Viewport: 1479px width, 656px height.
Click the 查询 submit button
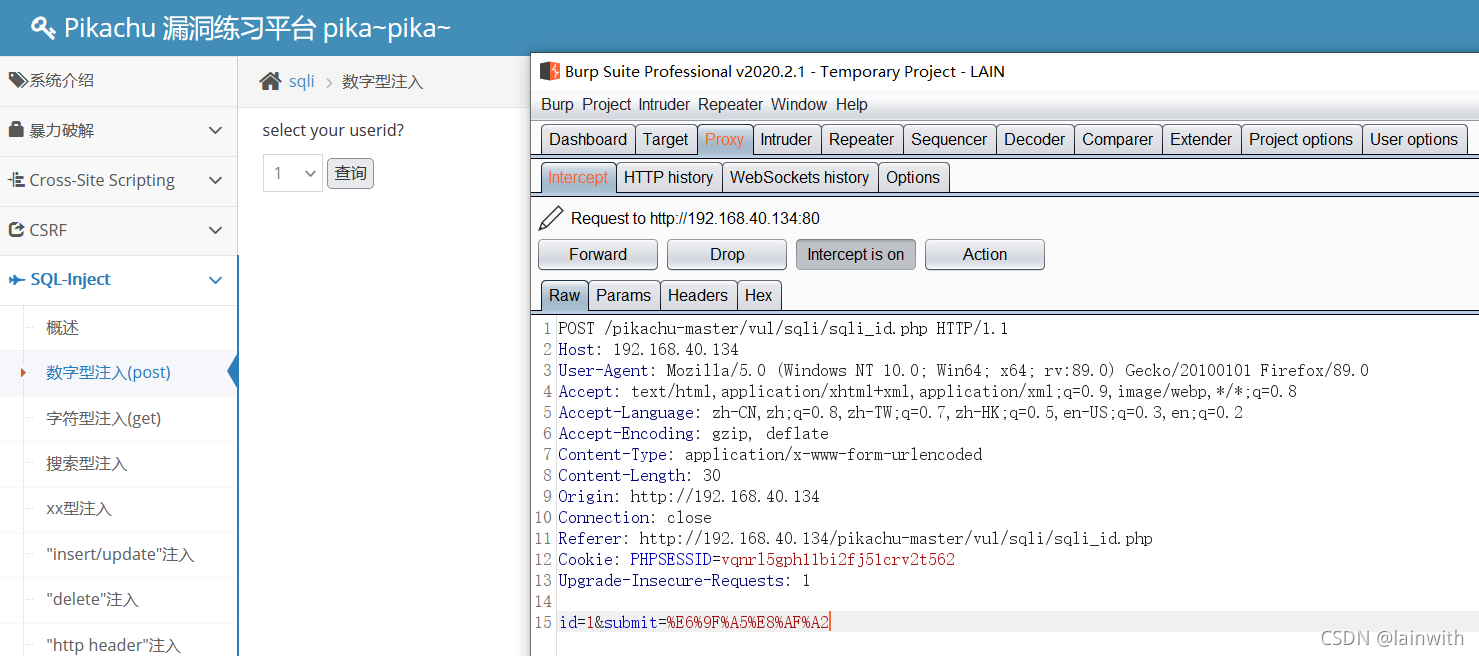click(350, 173)
